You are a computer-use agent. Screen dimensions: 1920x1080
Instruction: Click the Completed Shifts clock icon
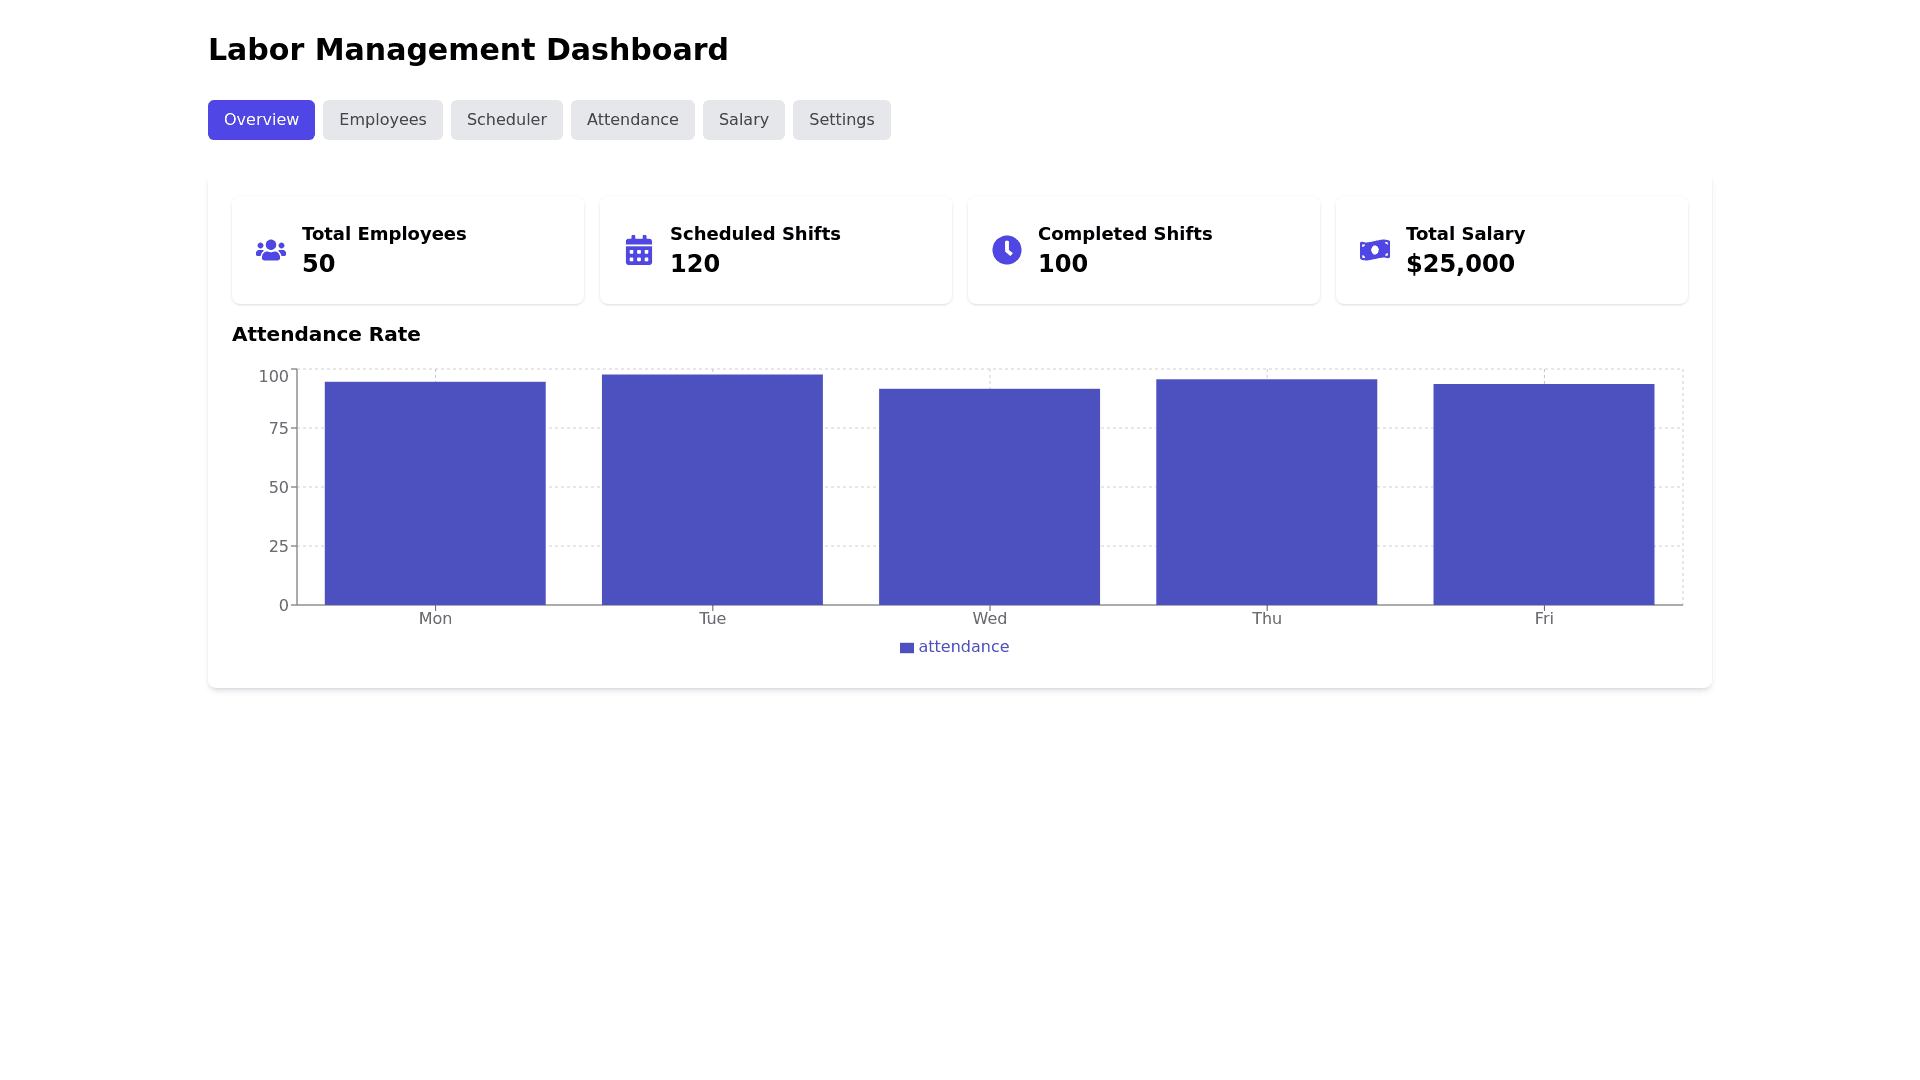[x=1006, y=250]
